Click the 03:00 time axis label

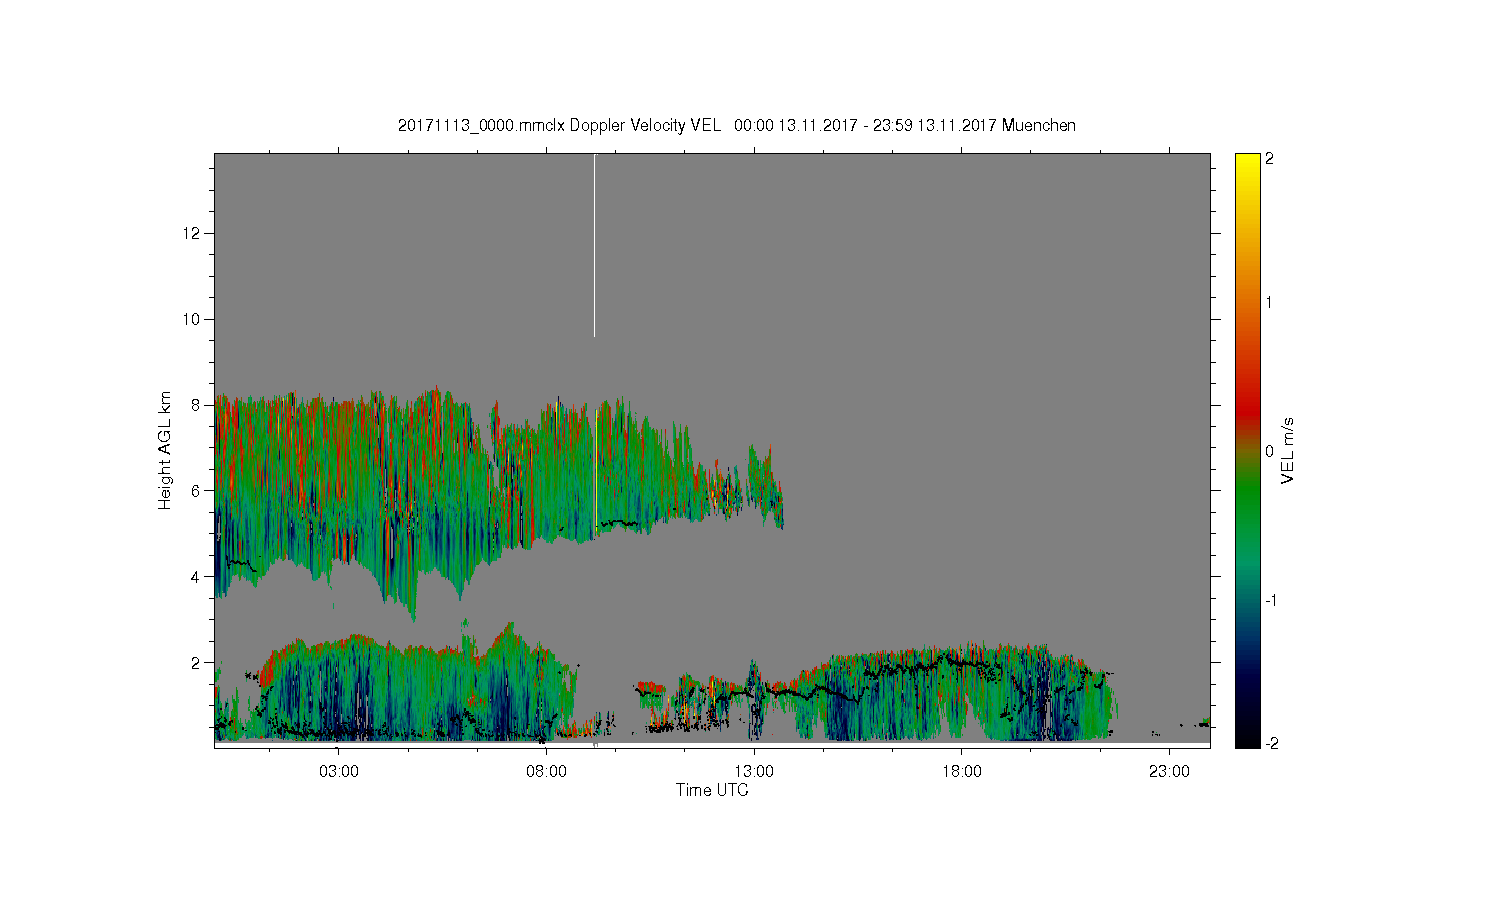338,772
